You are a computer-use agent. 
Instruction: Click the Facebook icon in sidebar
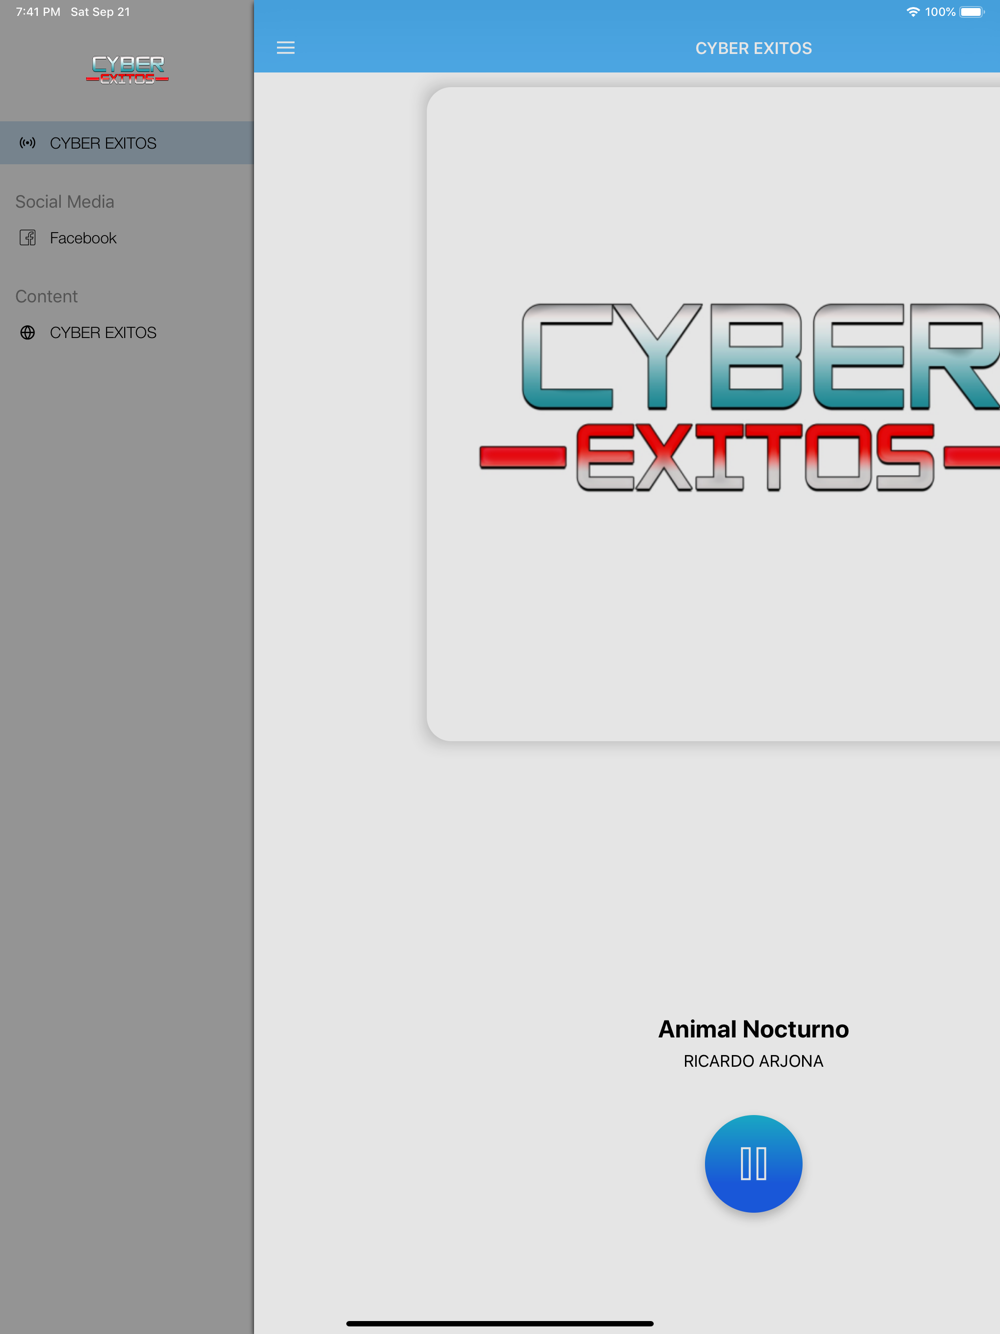coord(28,238)
